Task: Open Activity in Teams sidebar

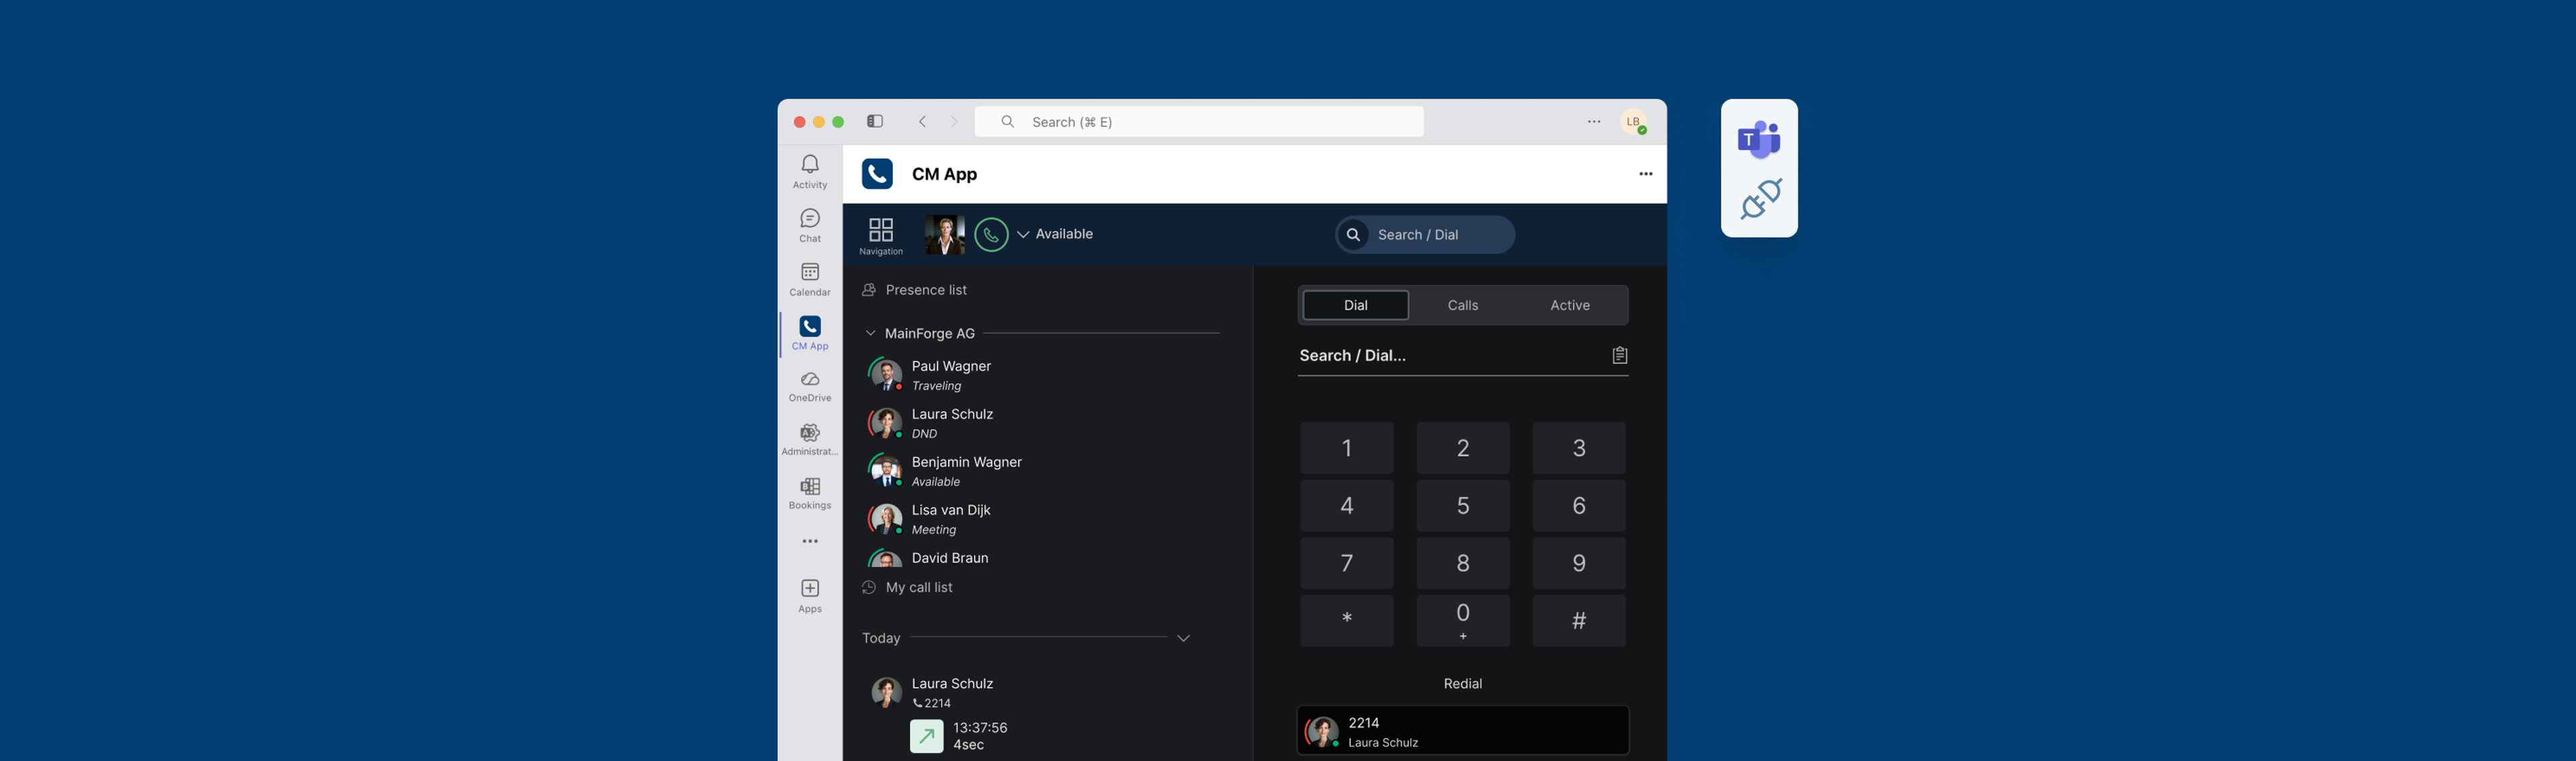Action: (x=810, y=171)
